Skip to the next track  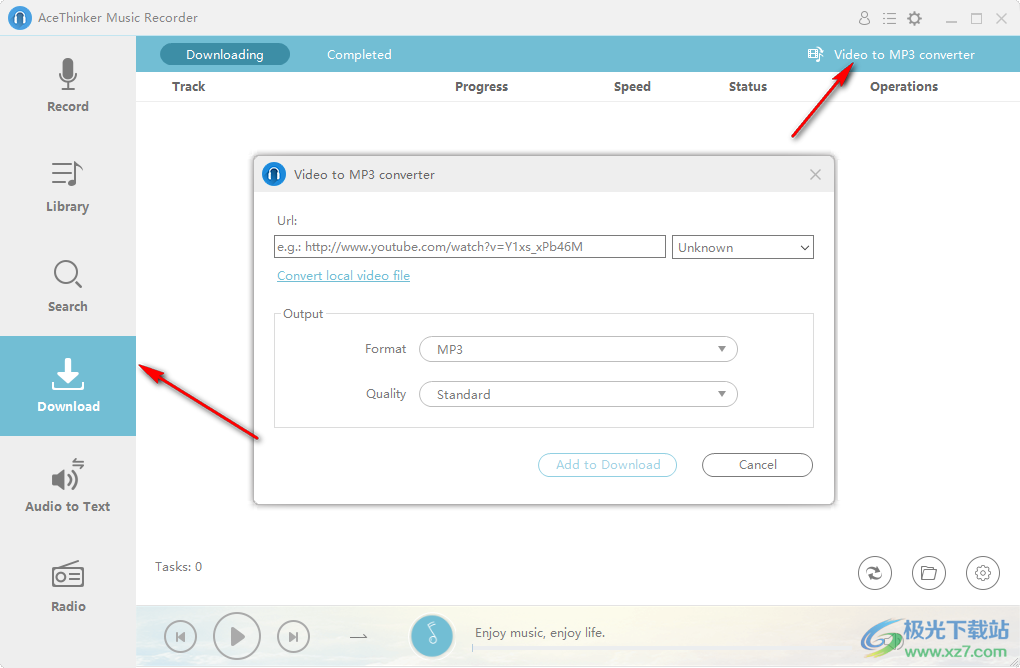pyautogui.click(x=293, y=635)
